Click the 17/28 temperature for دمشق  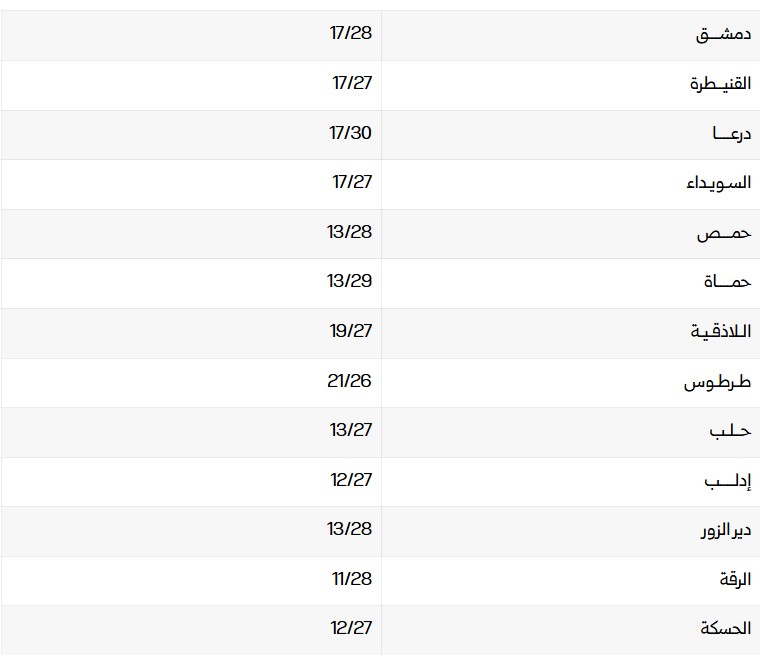pyautogui.click(x=350, y=33)
